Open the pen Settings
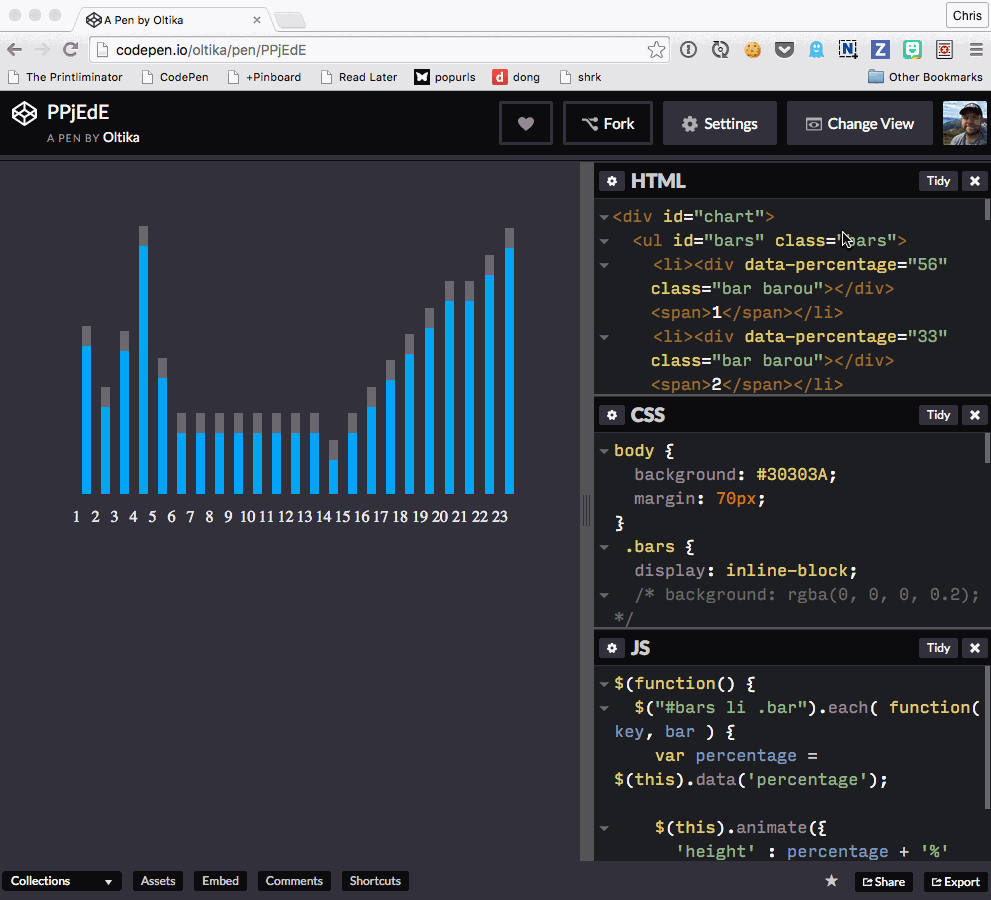991x900 pixels. click(x=720, y=123)
